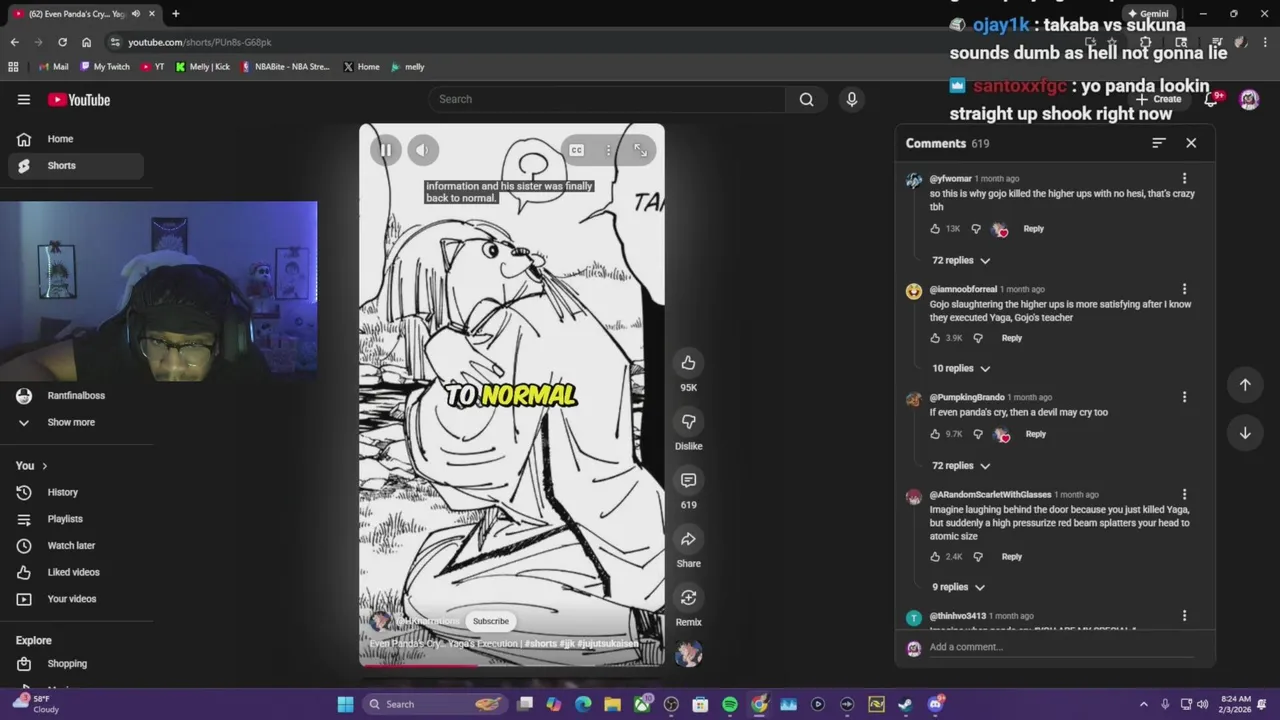Open the YouTube hamburger guide menu
Image resolution: width=1280 pixels, height=720 pixels.
24,99
